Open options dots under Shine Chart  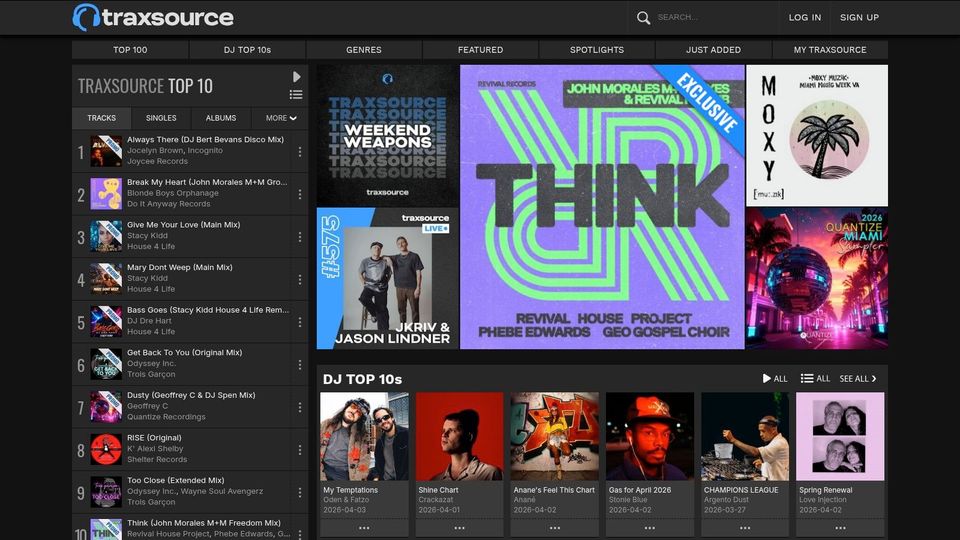click(x=459, y=528)
